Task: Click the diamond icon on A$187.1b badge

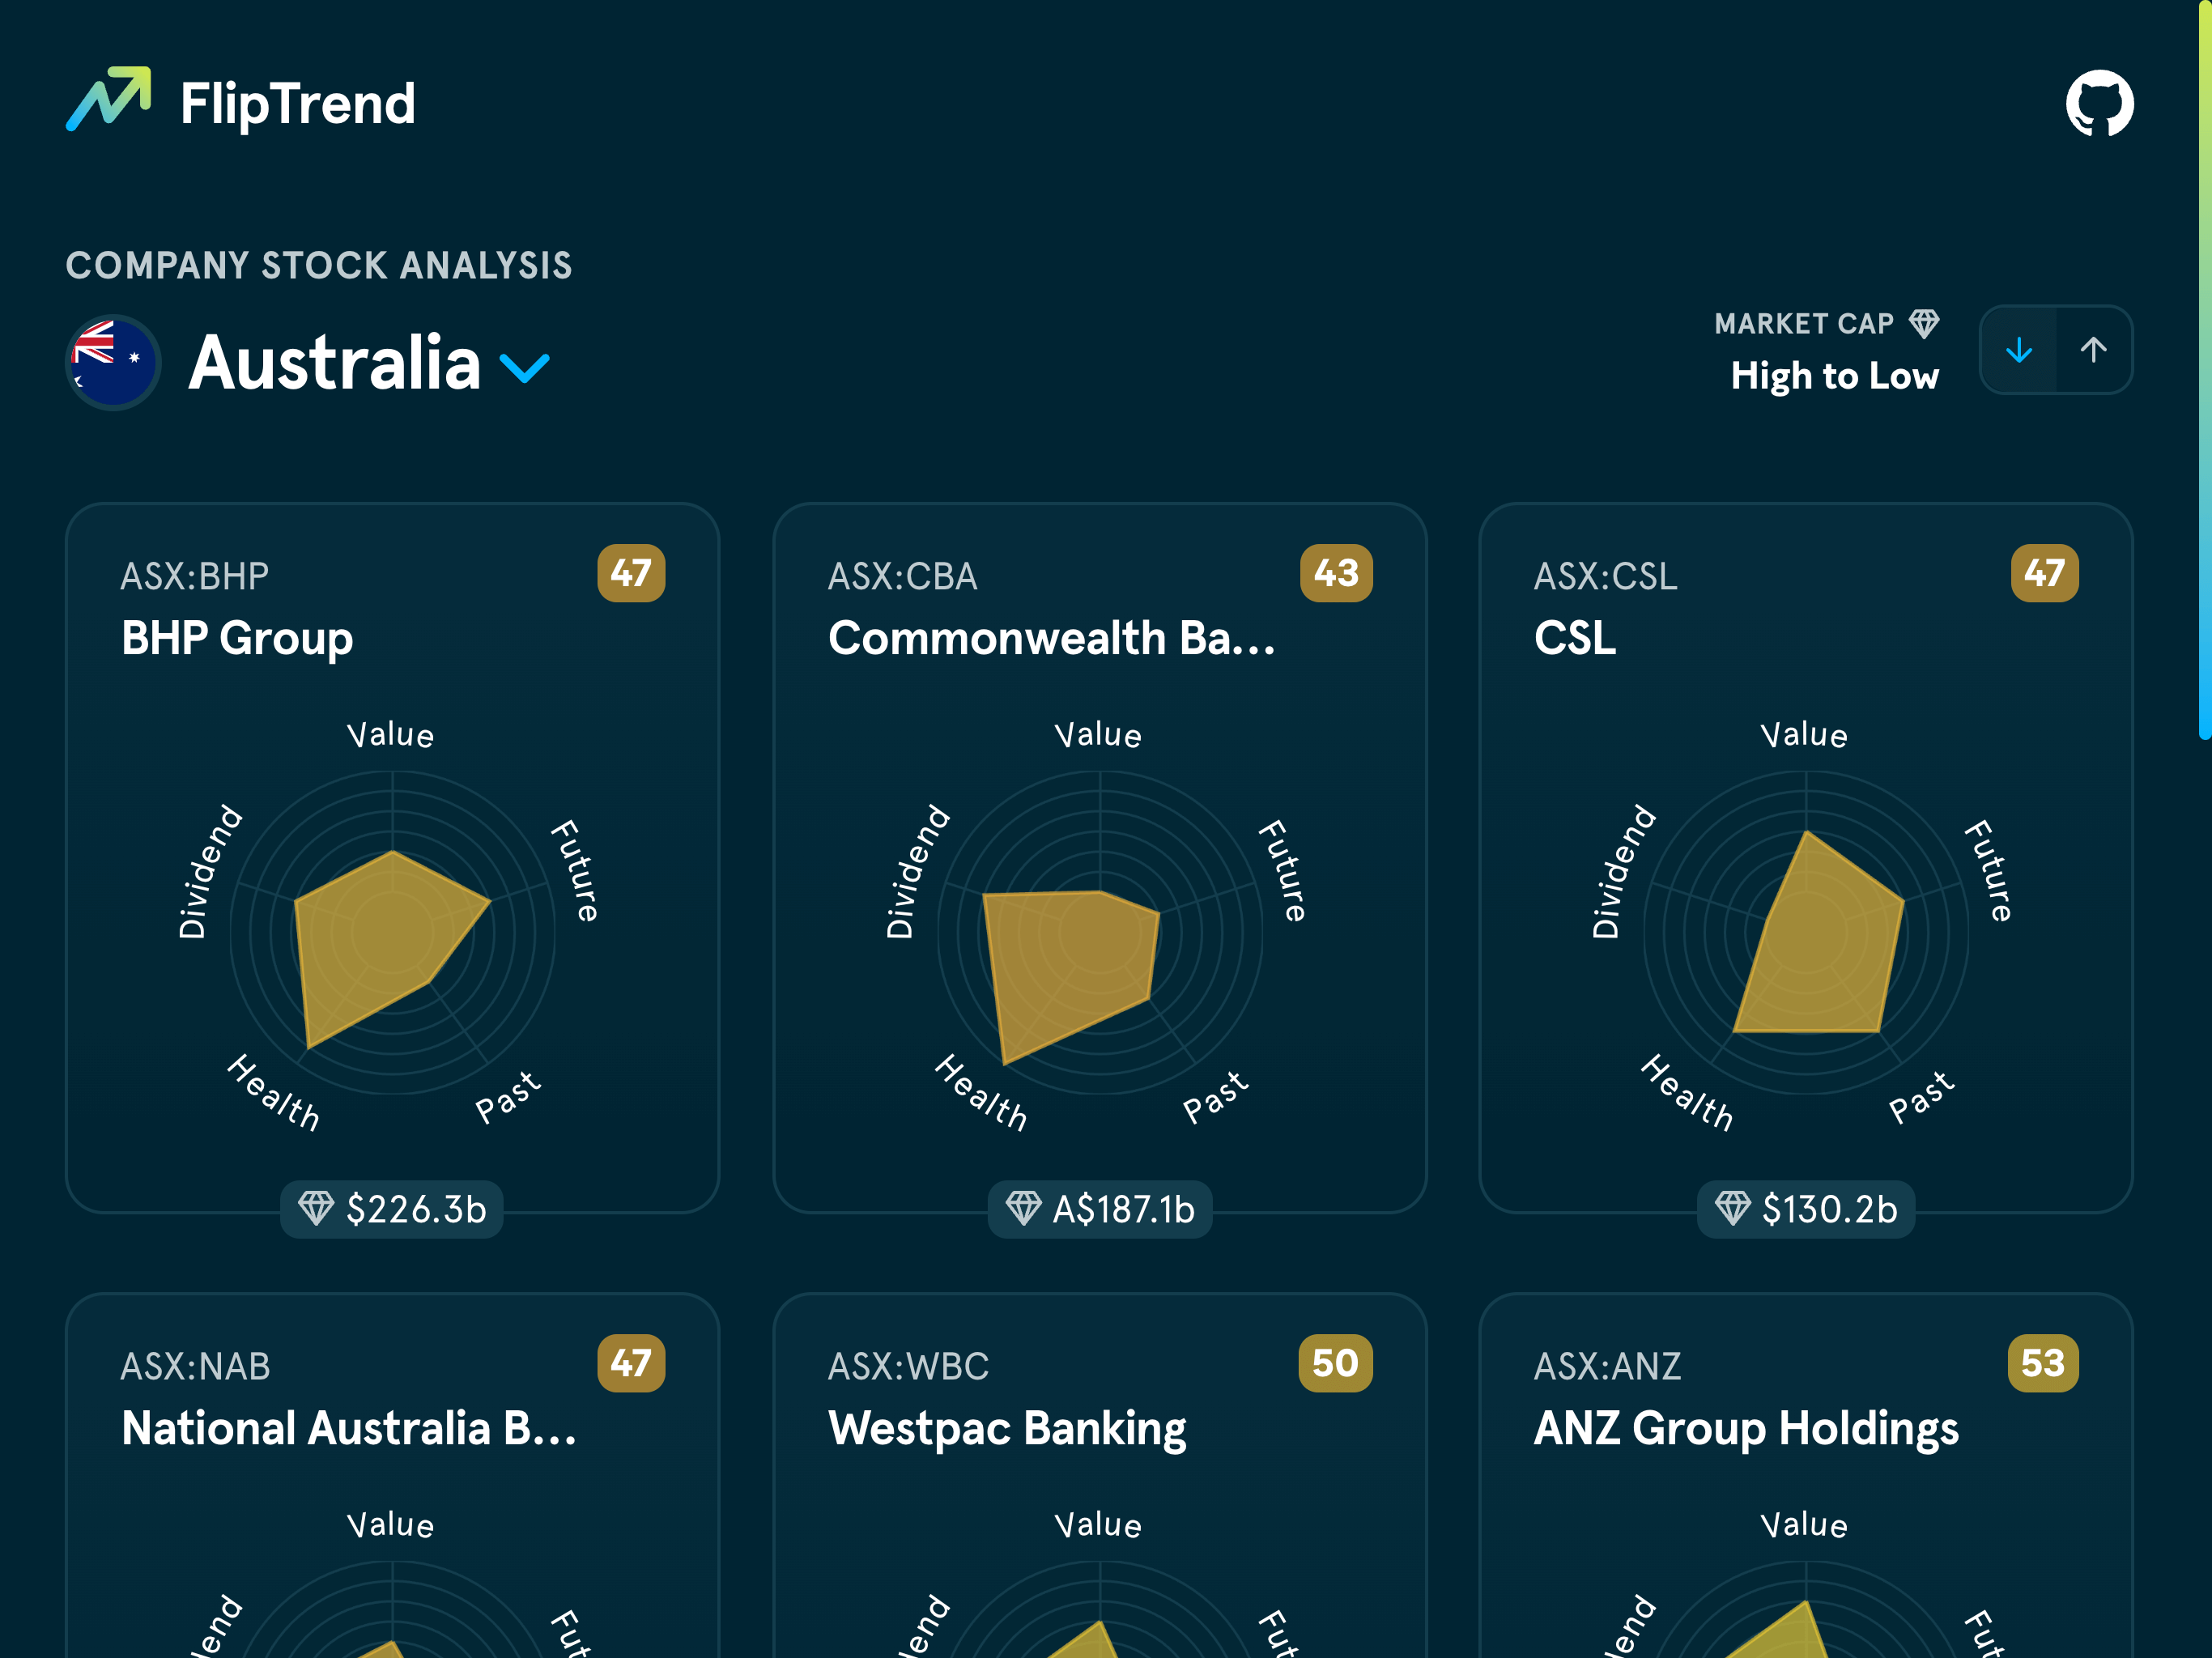Action: click(1023, 1208)
